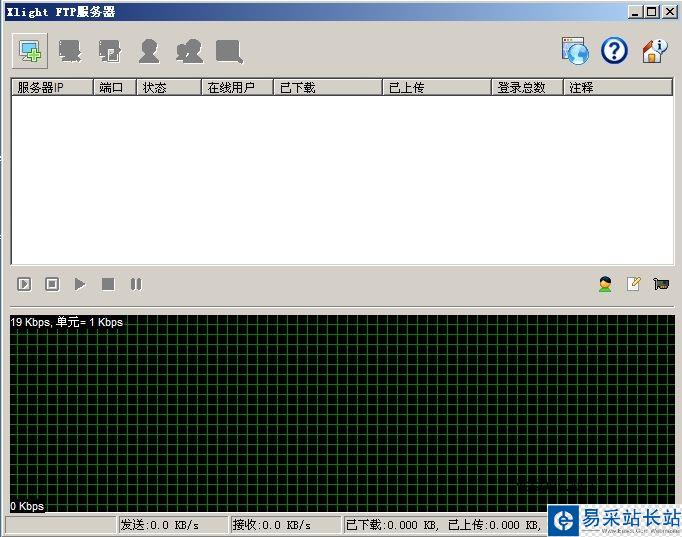Viewport: 682px width, 537px height.
Task: Click the 0 Kbps graph baseline label
Action: [27, 506]
